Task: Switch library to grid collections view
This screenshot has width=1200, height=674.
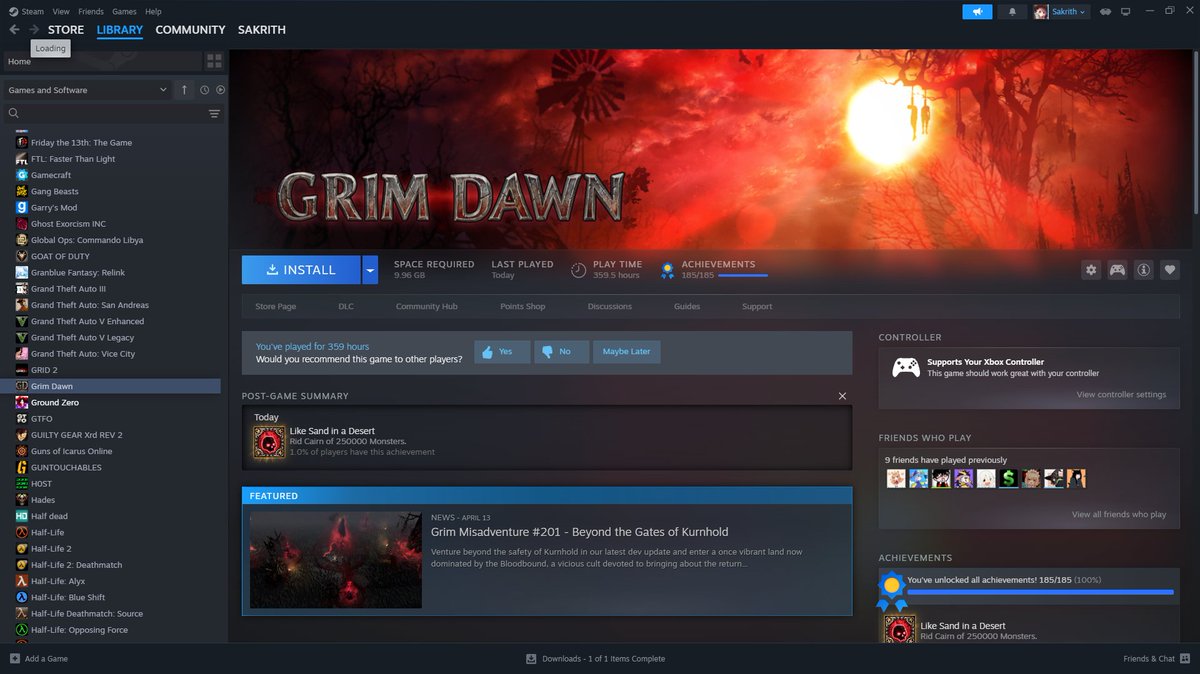Action: (214, 61)
